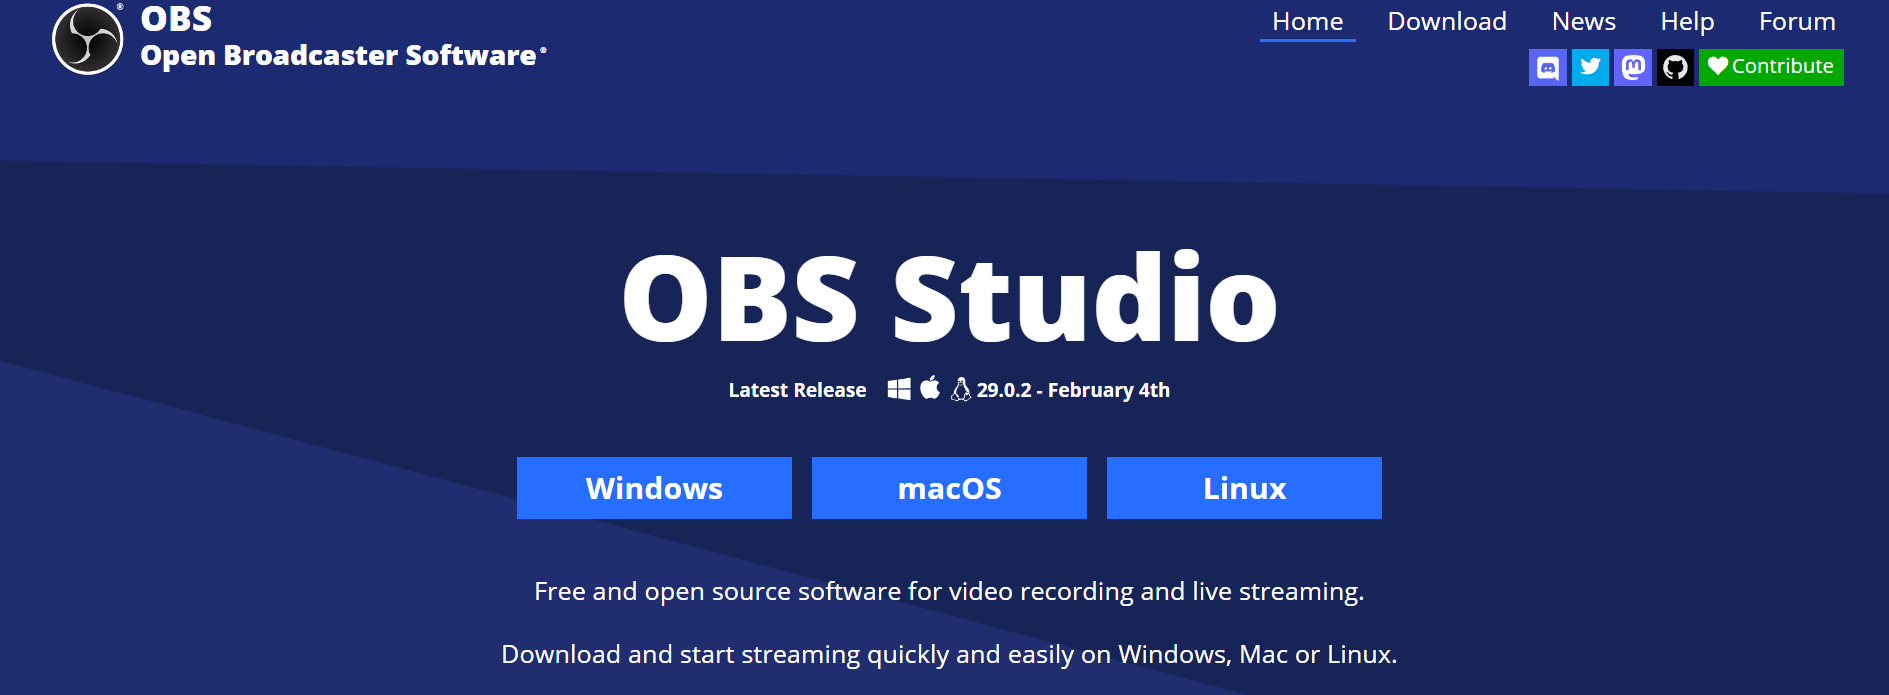Click the 'OBS' header wordmark
Screen dimensions: 1889x695
pos(177,19)
